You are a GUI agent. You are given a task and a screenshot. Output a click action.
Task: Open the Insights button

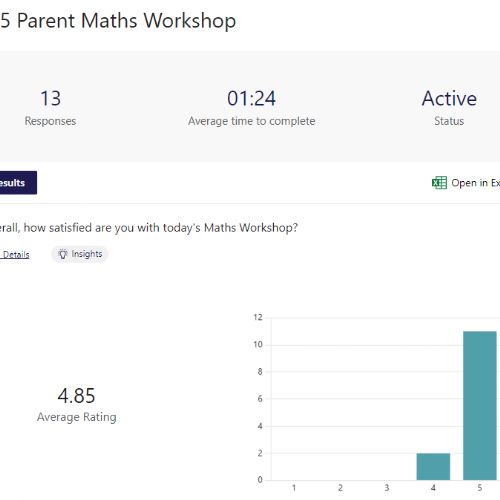coord(79,254)
